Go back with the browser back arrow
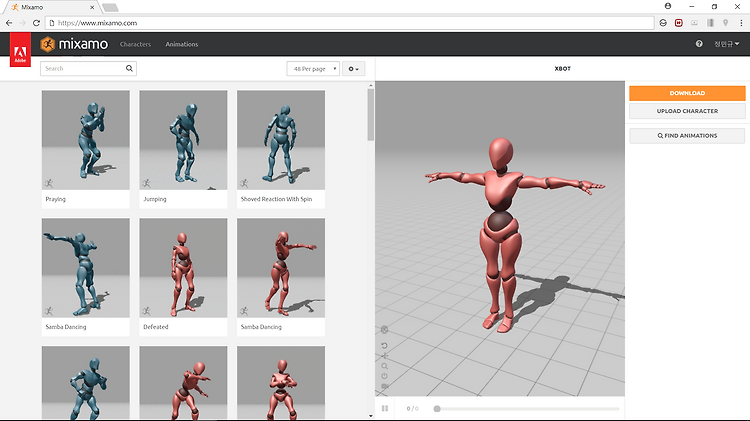The width and height of the screenshot is (750, 421). pos(9,22)
